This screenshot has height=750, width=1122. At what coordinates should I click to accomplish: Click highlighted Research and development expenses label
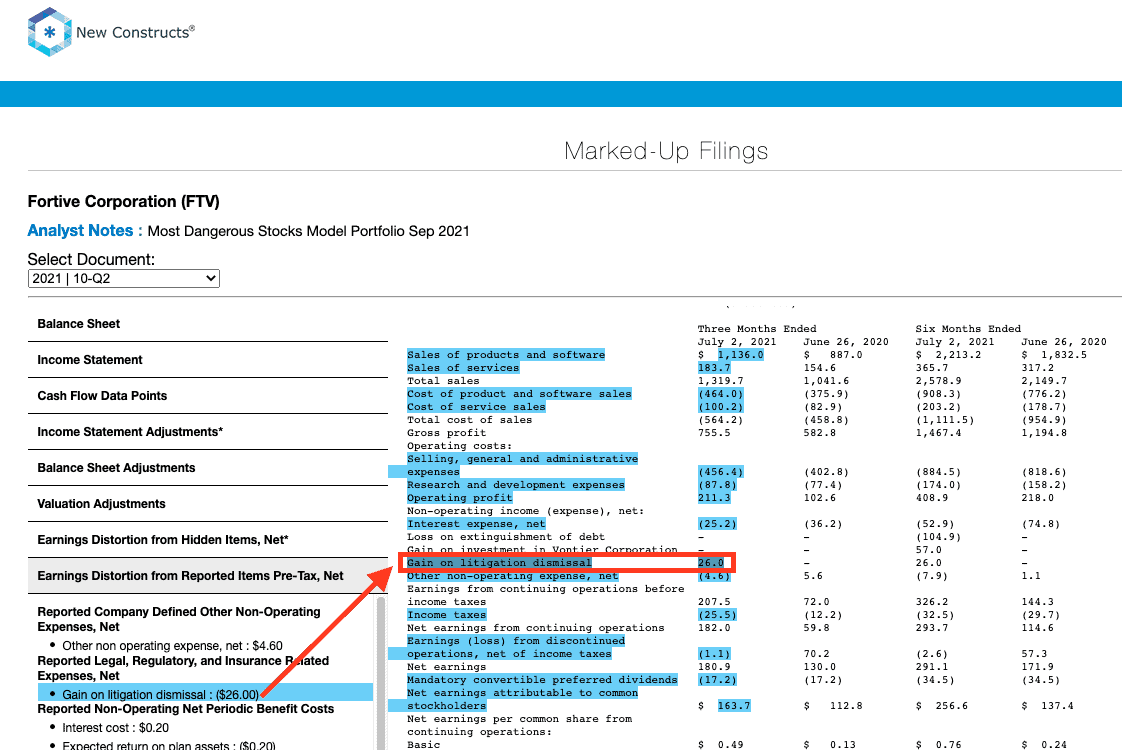pos(516,484)
